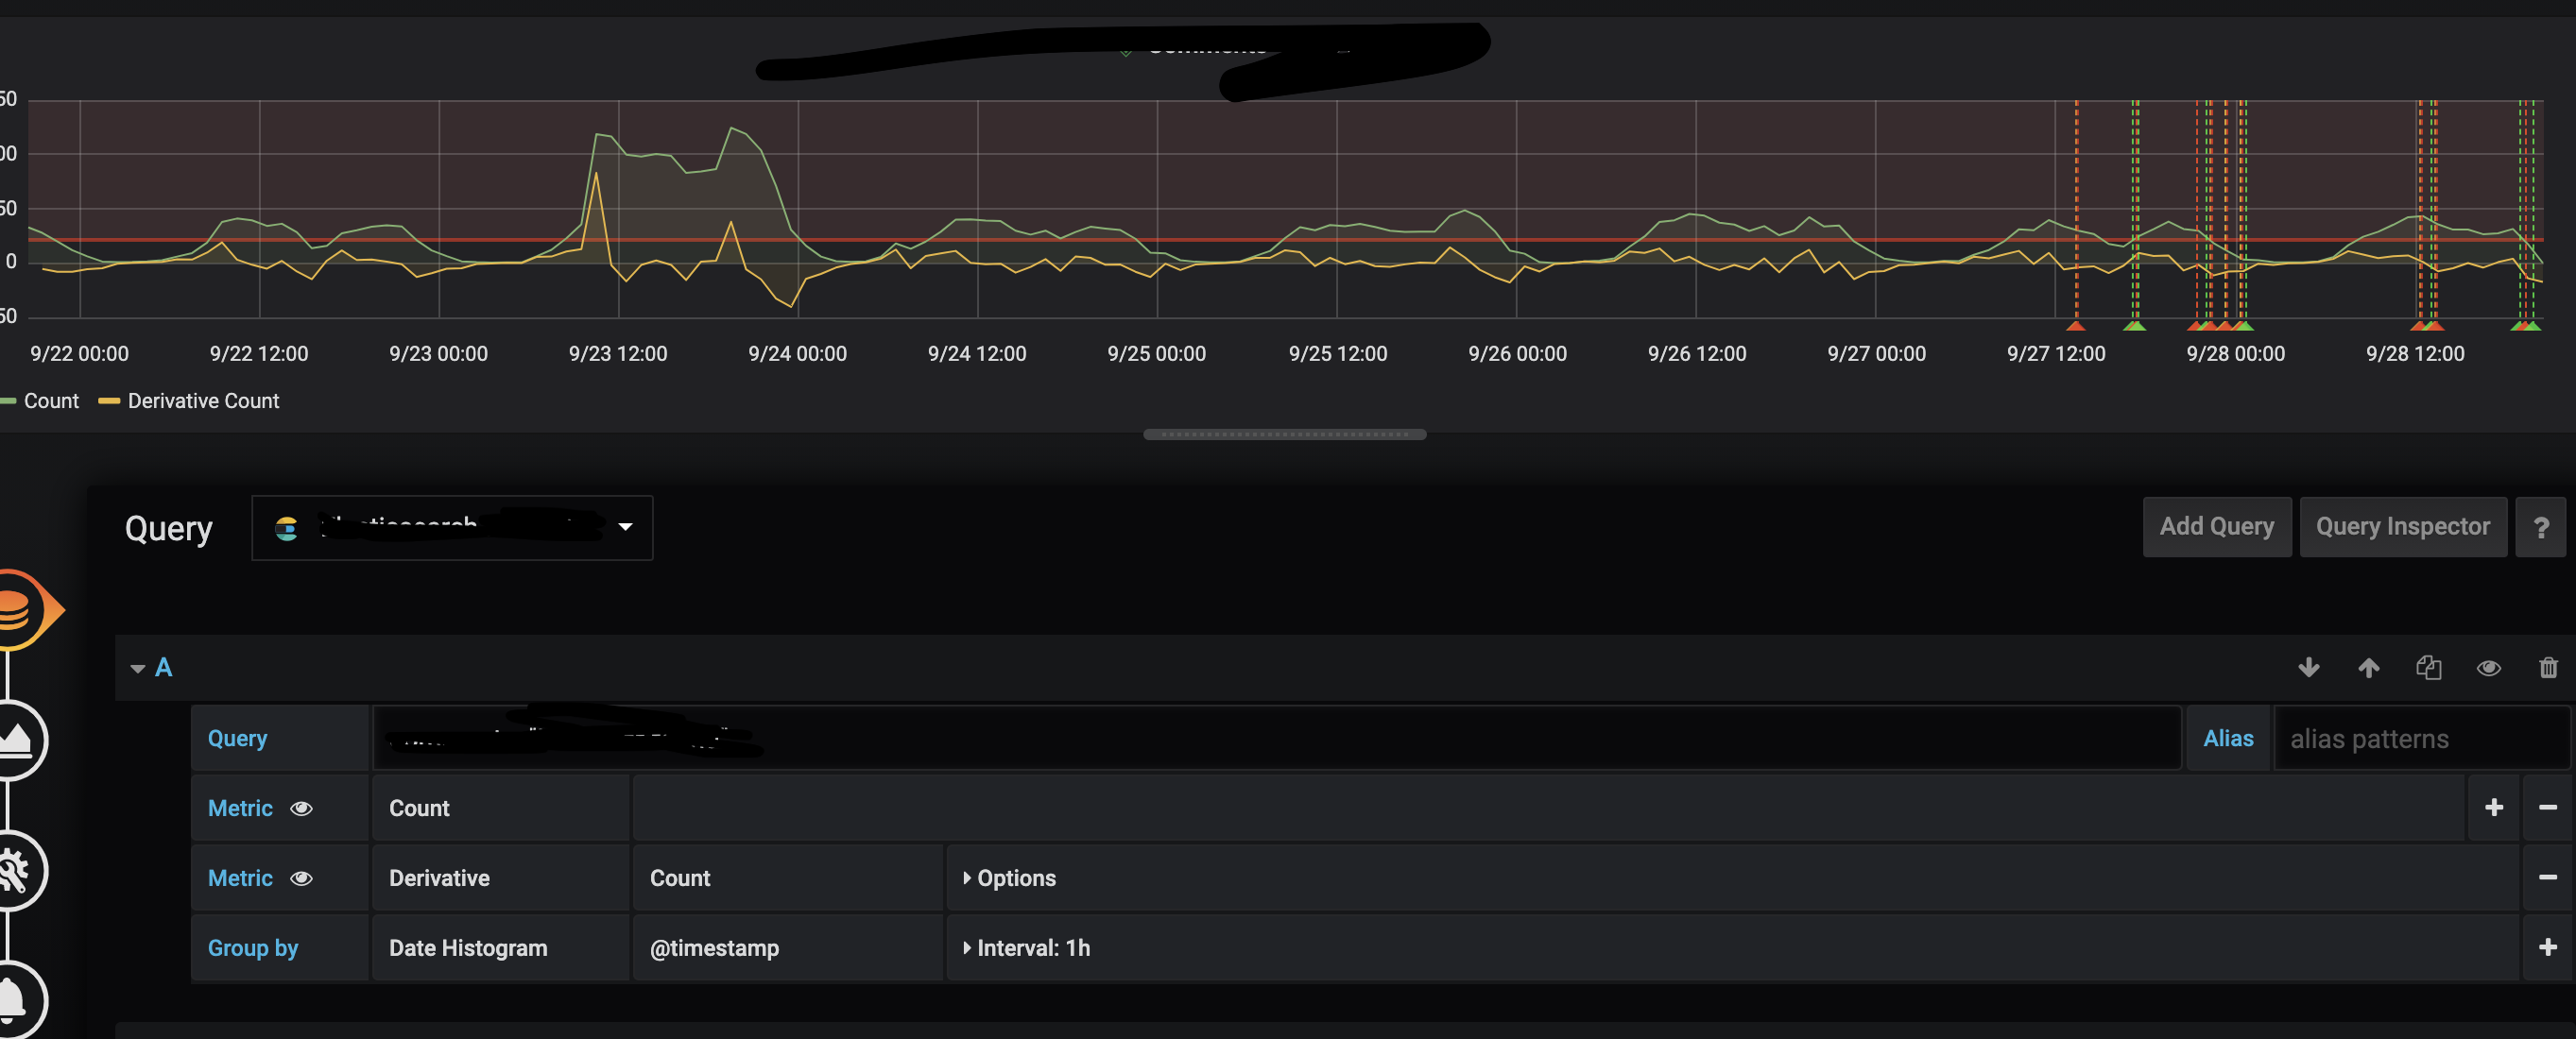Delete query A with the trash icon
This screenshot has width=2576, height=1039.
[2548, 668]
